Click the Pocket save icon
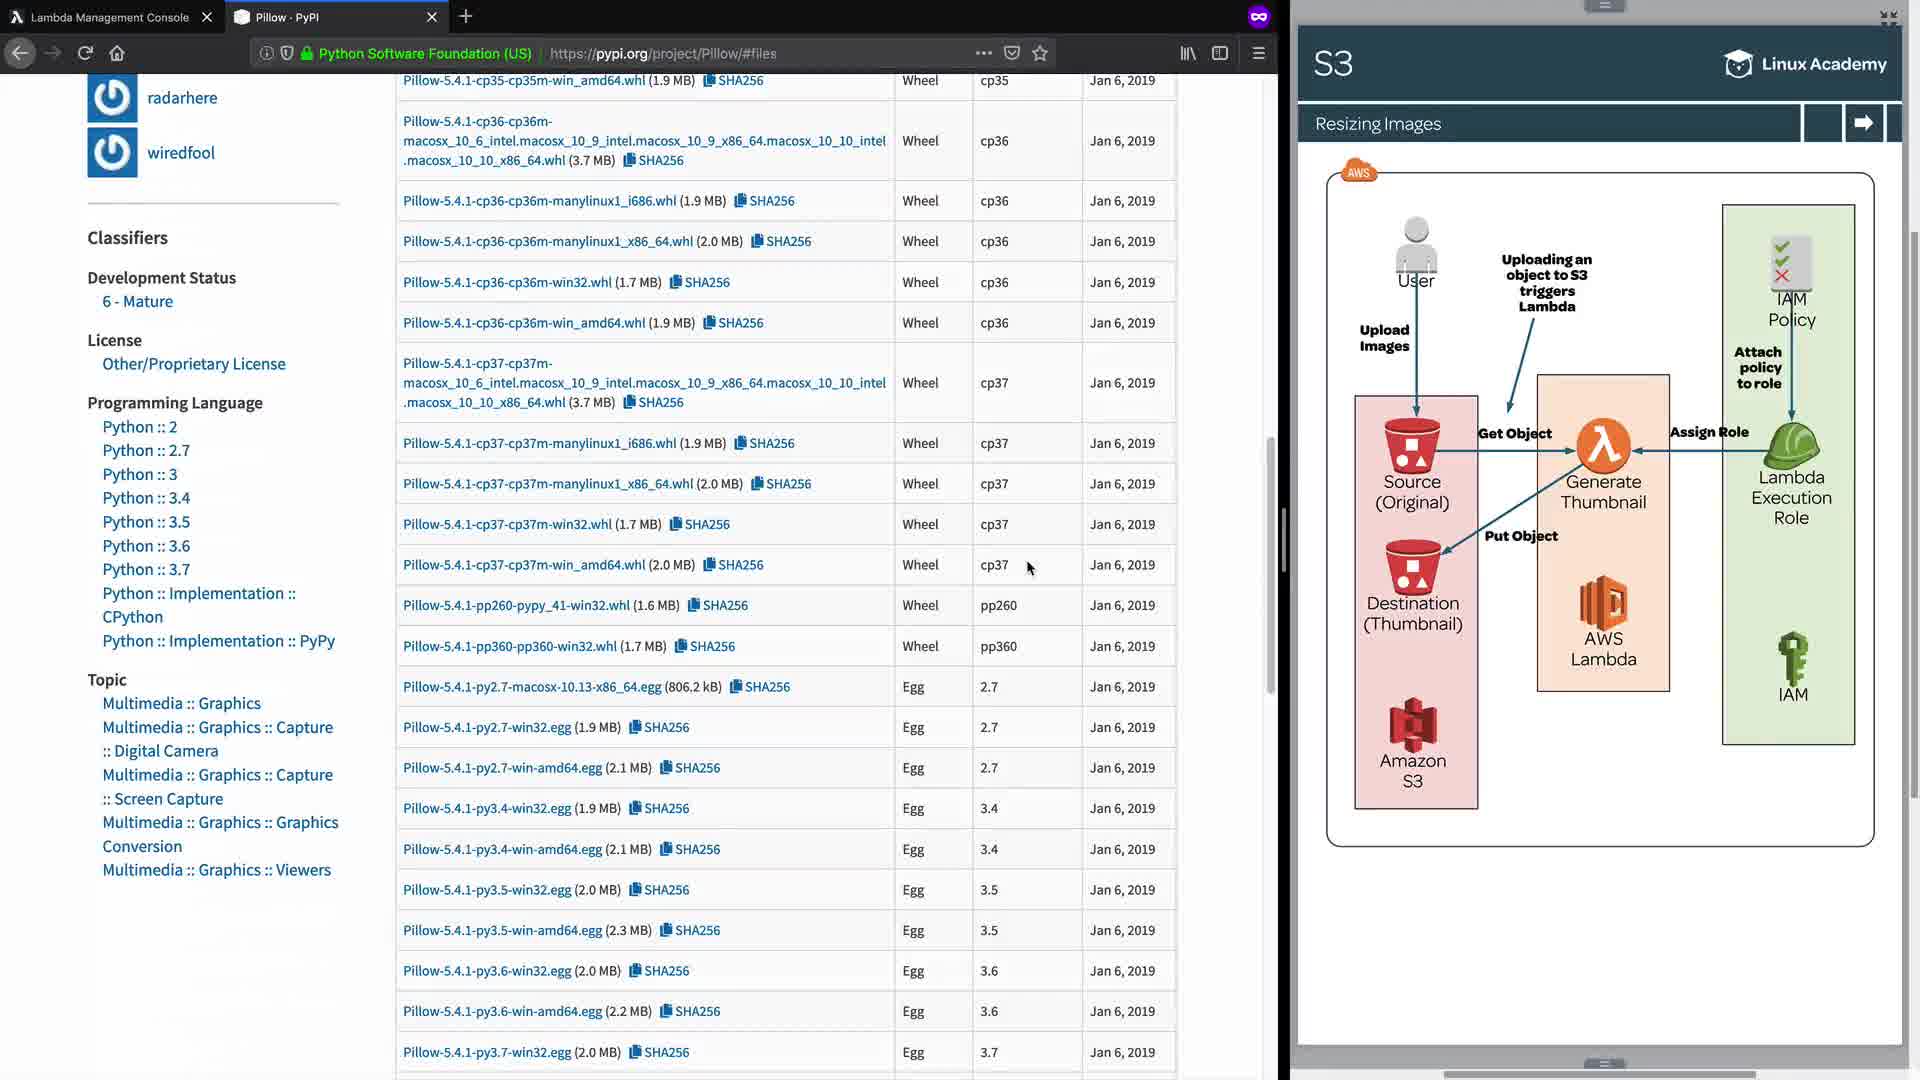The width and height of the screenshot is (1920, 1080). point(1012,53)
